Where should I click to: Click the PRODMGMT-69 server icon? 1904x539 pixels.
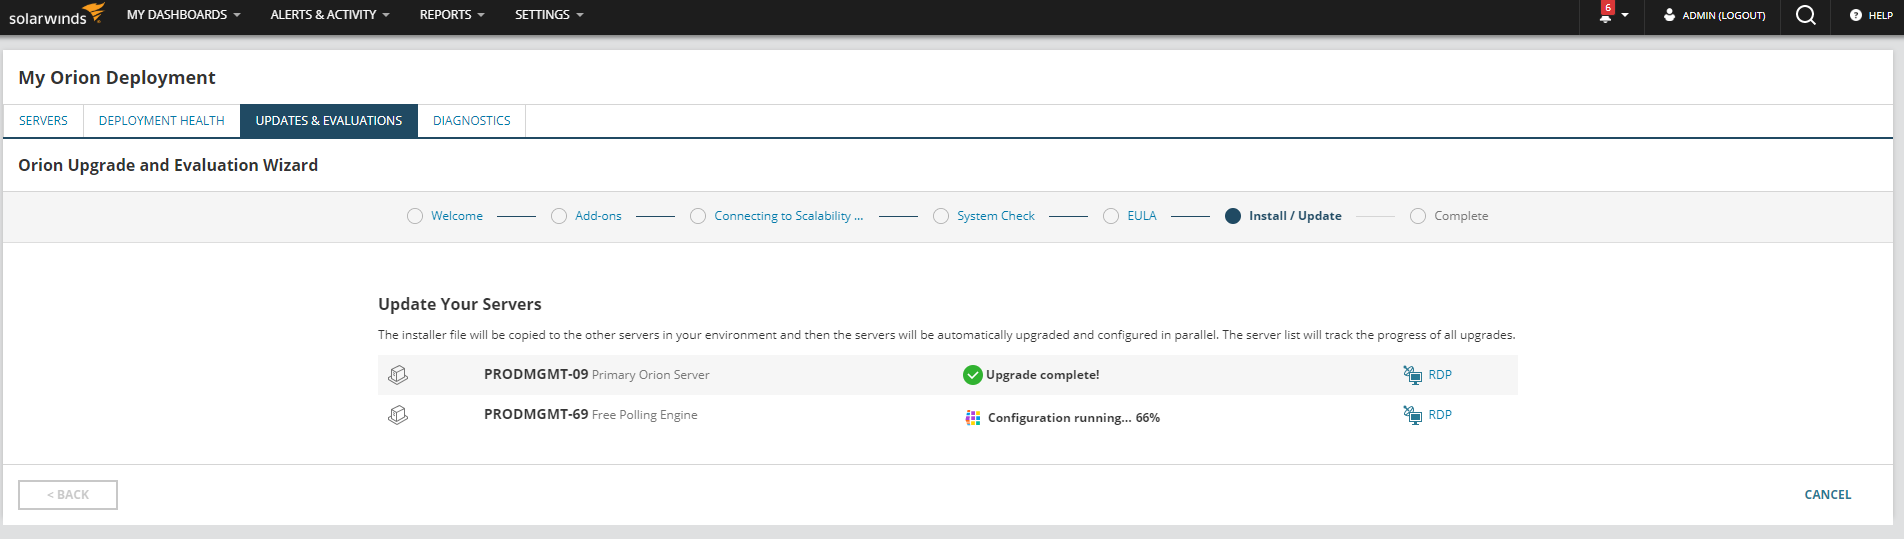coord(398,414)
